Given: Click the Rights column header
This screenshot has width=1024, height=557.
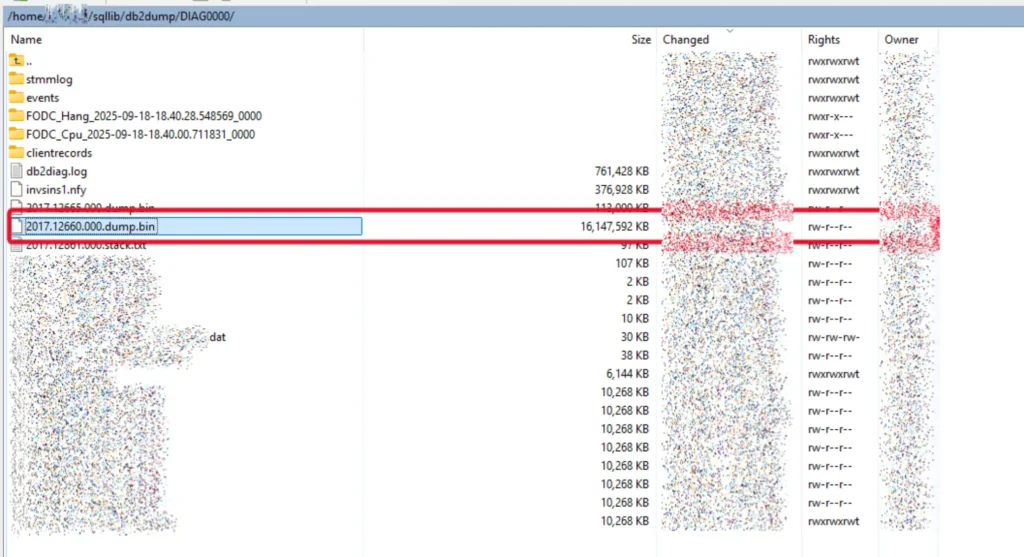Looking at the screenshot, I should click(824, 40).
